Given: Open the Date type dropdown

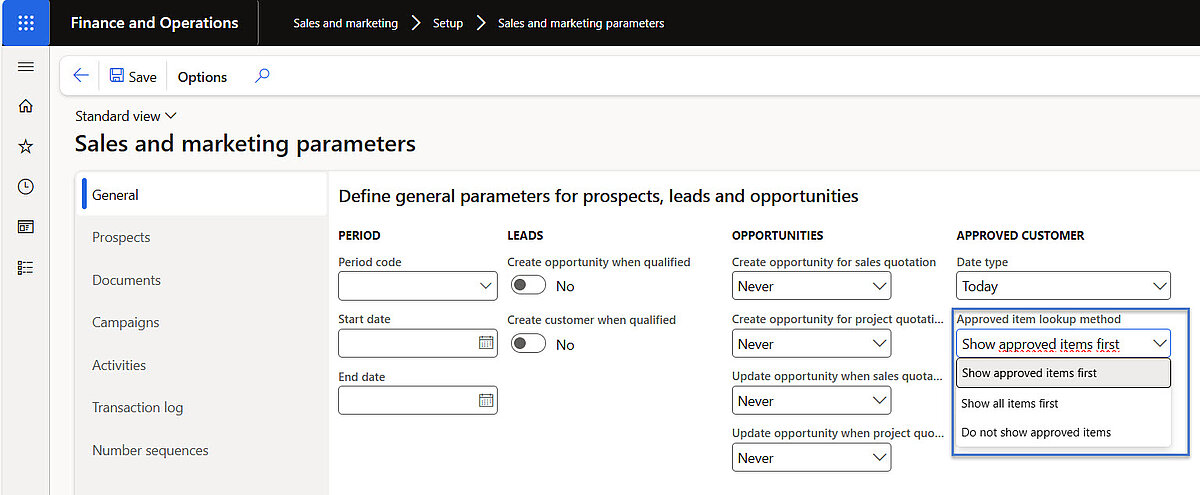Looking at the screenshot, I should point(1159,286).
